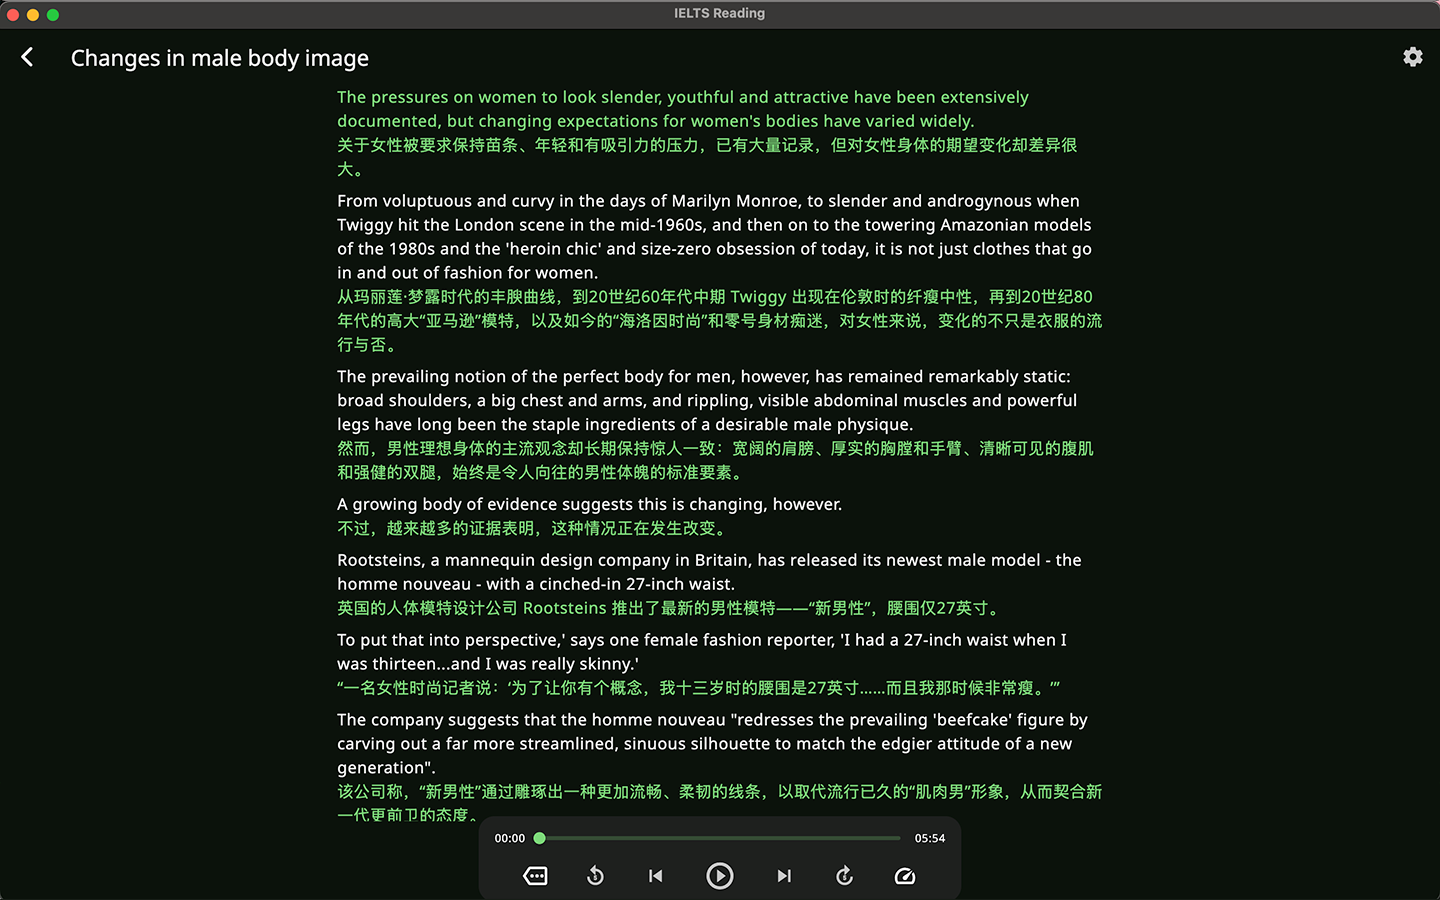This screenshot has width=1440, height=900.
Task: Click the 'IELTS Reading' window title
Action: pos(719,13)
